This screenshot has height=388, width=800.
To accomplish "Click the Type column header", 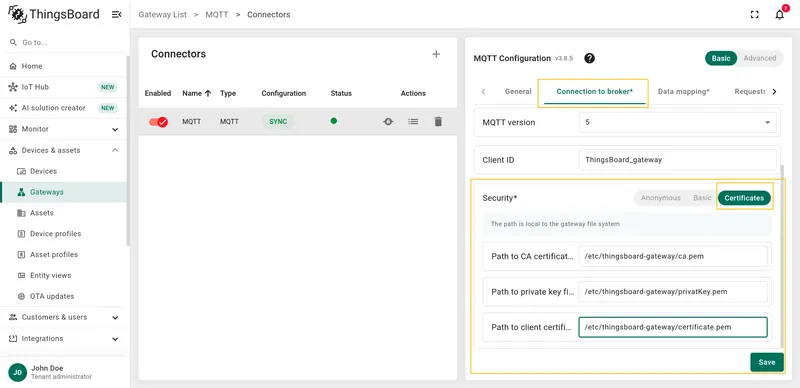I will [x=228, y=93].
